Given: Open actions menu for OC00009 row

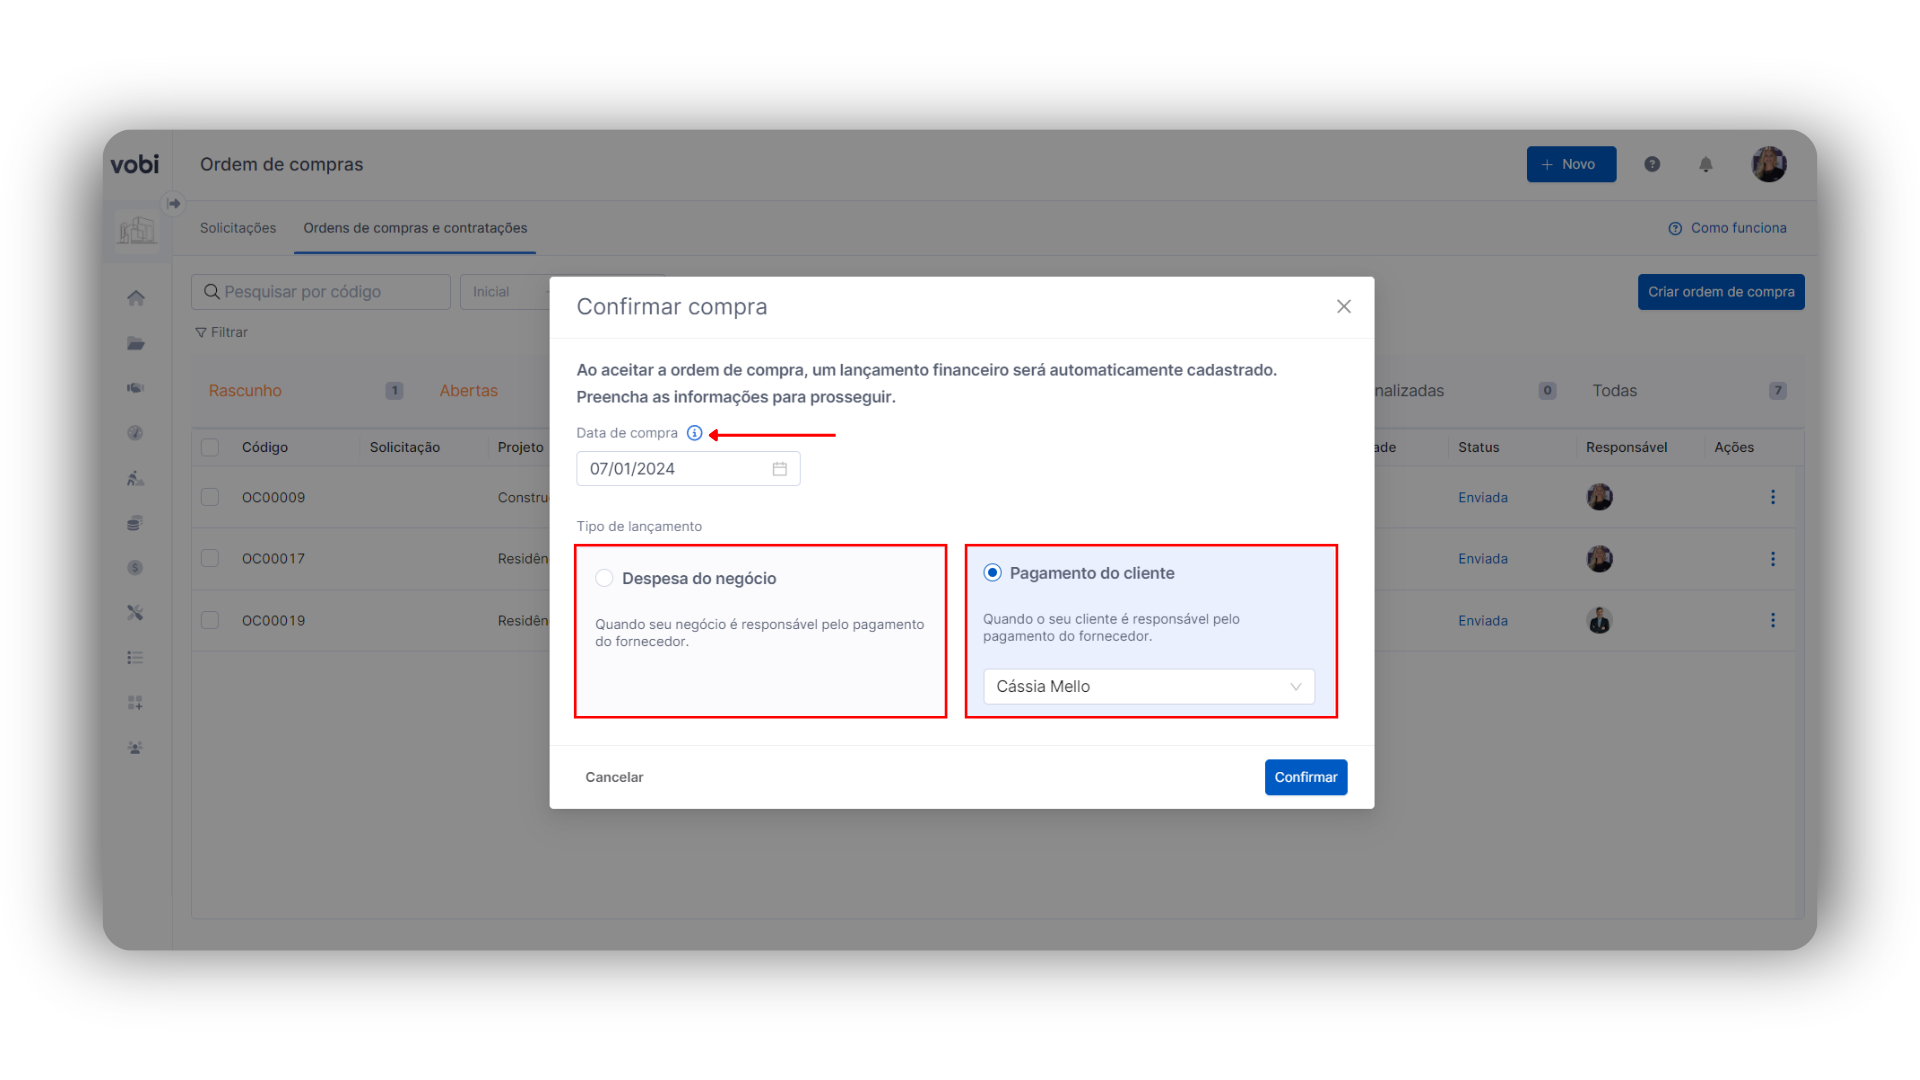Looking at the screenshot, I should click(x=1772, y=497).
